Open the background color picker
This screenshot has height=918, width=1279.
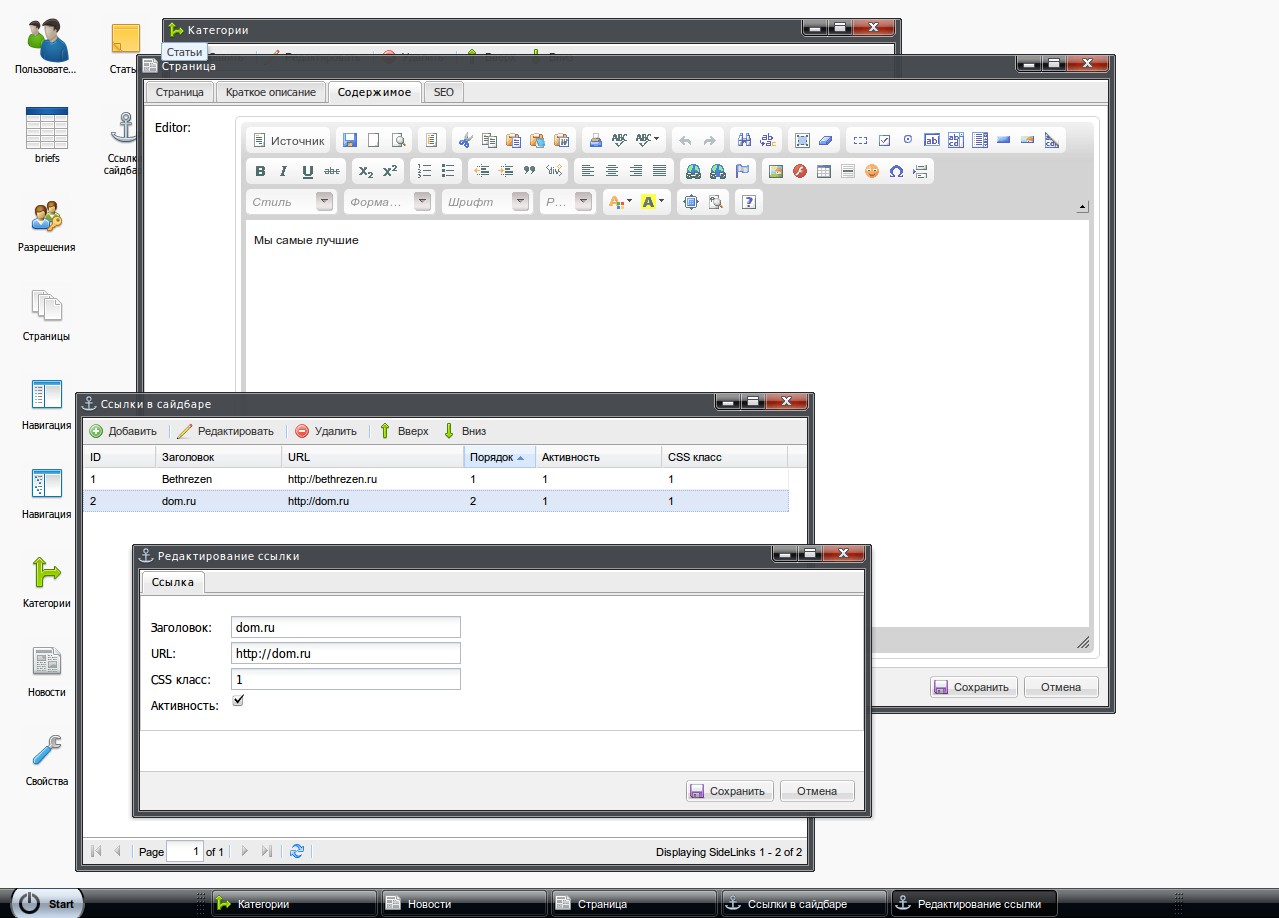(653, 202)
